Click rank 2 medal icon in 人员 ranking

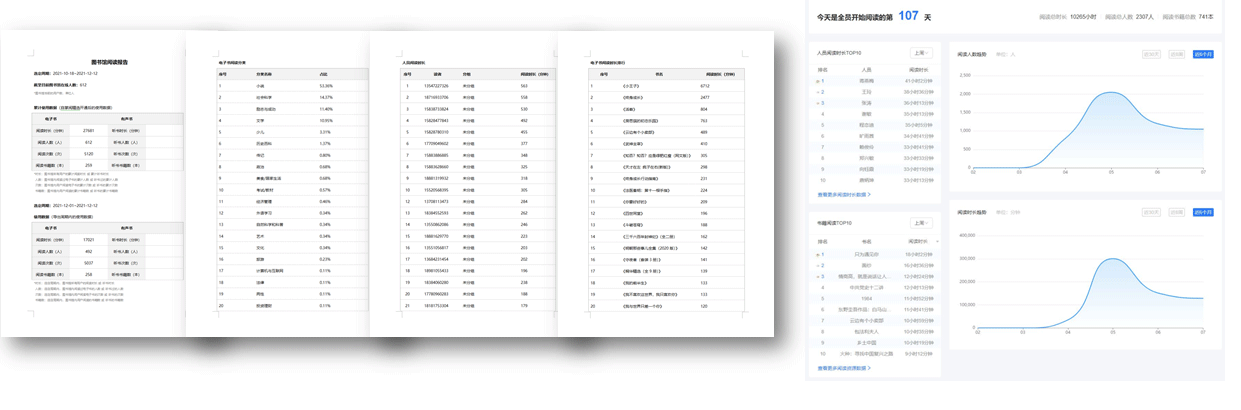[821, 92]
